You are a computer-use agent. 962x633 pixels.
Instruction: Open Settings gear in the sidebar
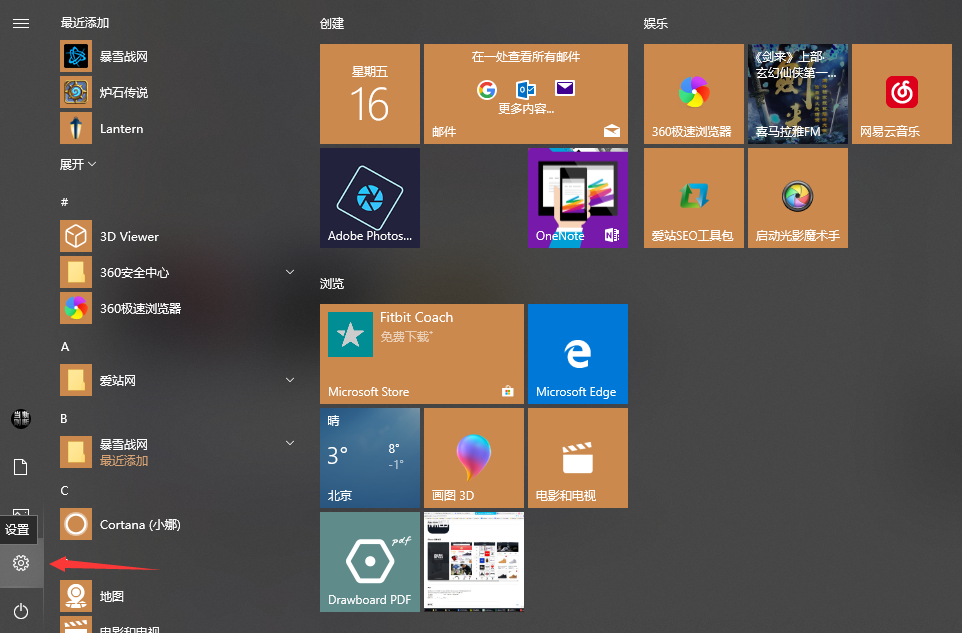coord(21,563)
